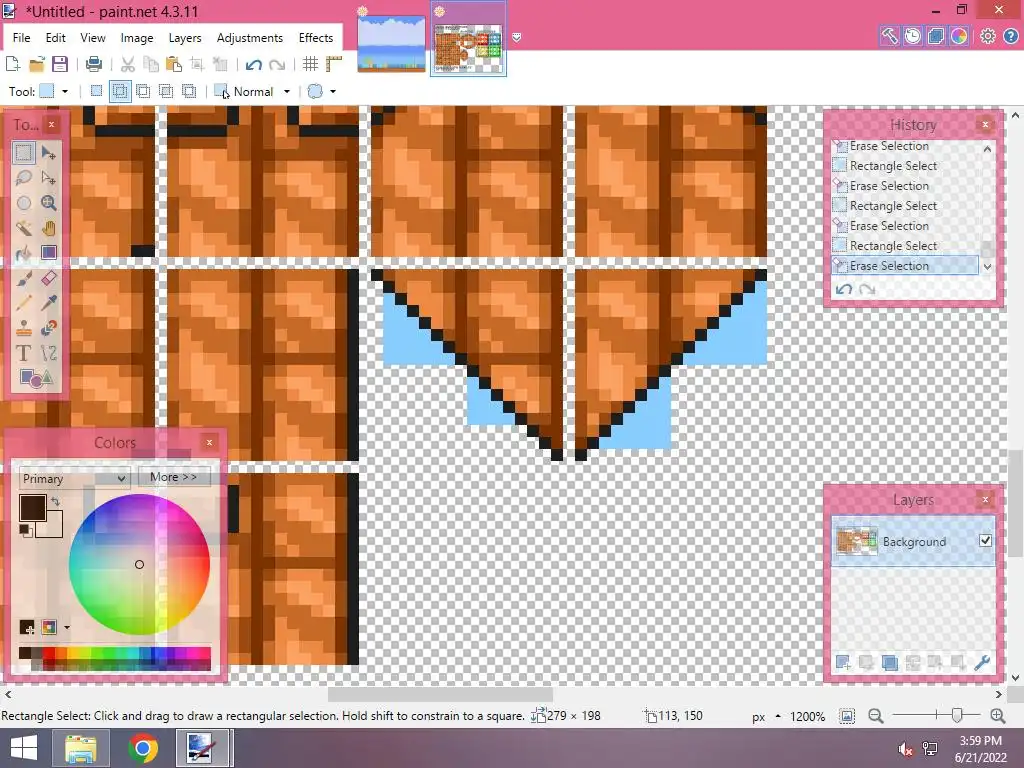Open the Layers menu

point(185,38)
